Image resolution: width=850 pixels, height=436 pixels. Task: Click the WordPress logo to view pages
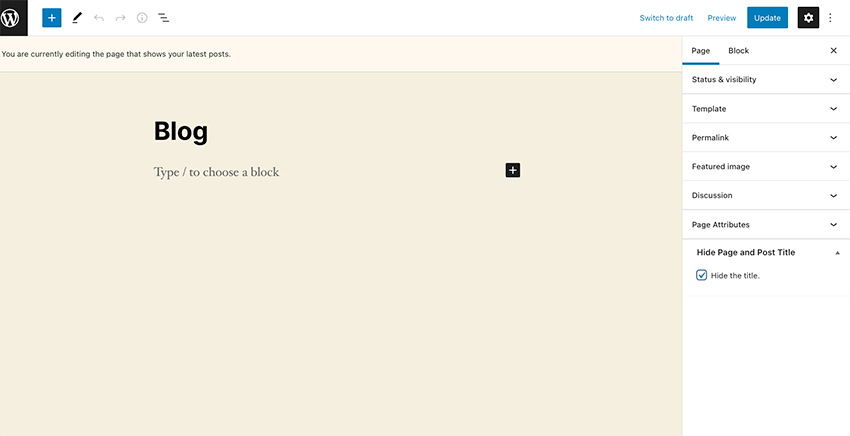[14, 18]
